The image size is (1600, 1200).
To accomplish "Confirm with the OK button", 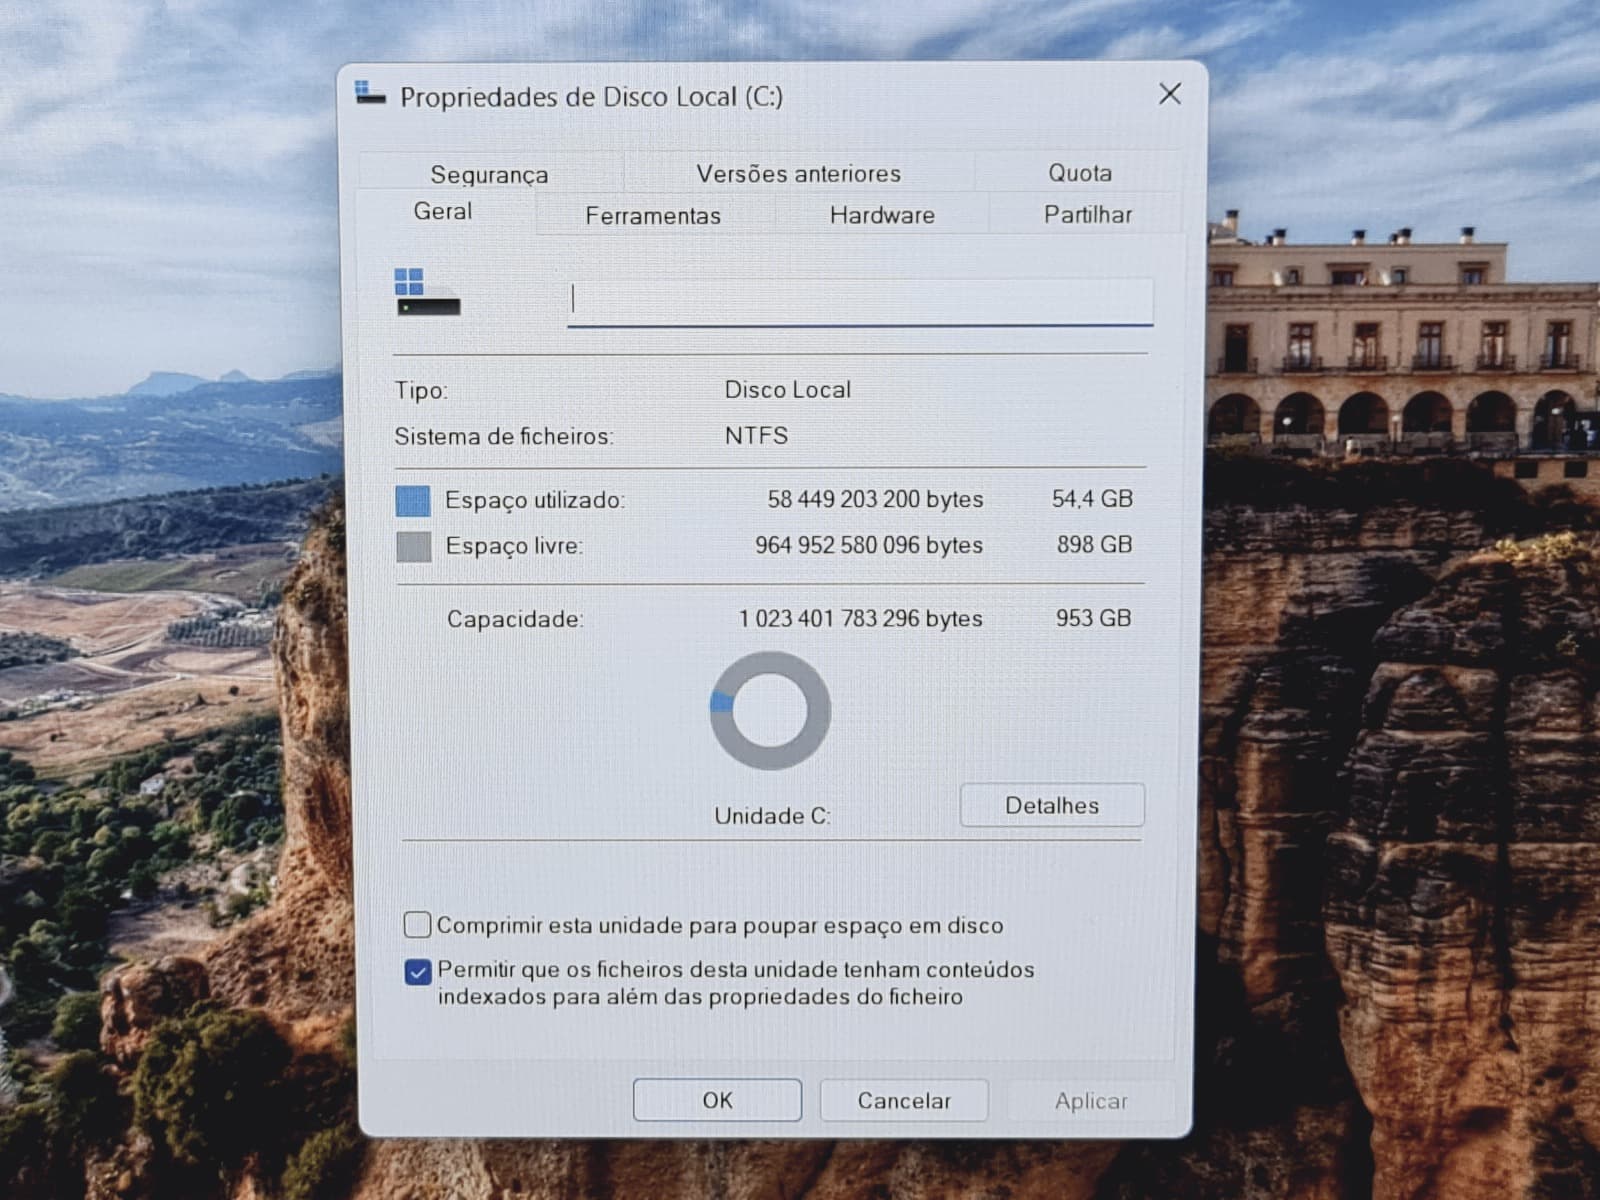I will click(717, 1100).
